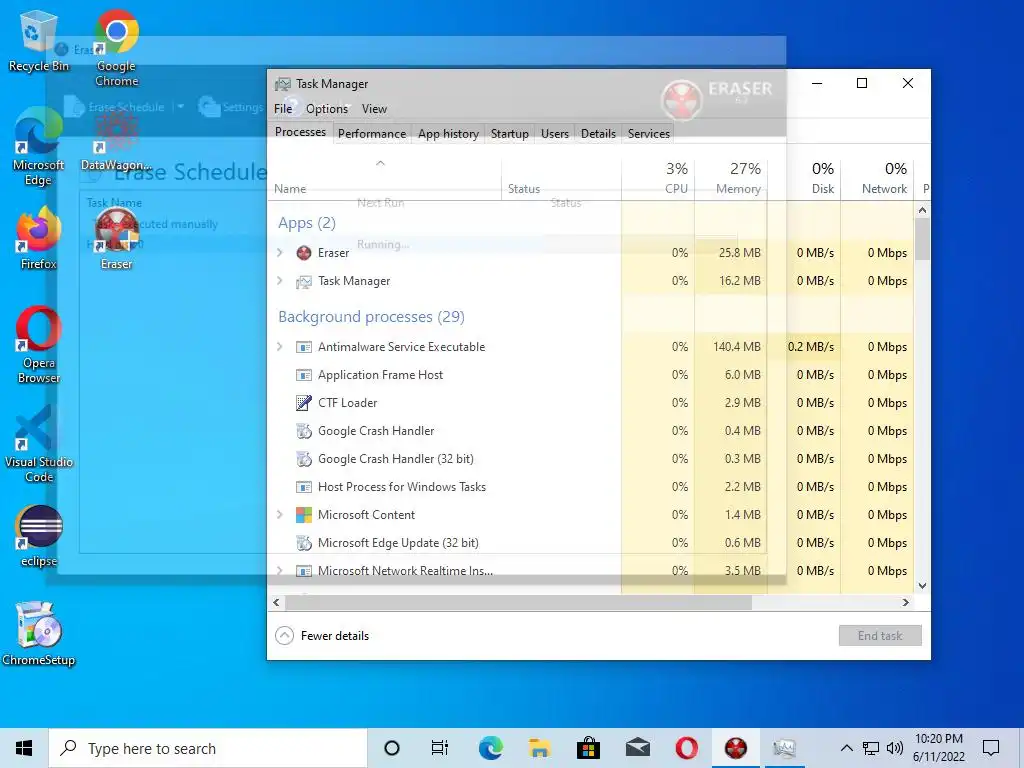The image size is (1024, 768).
Task: Open File Explorer from taskbar
Action: (x=539, y=748)
